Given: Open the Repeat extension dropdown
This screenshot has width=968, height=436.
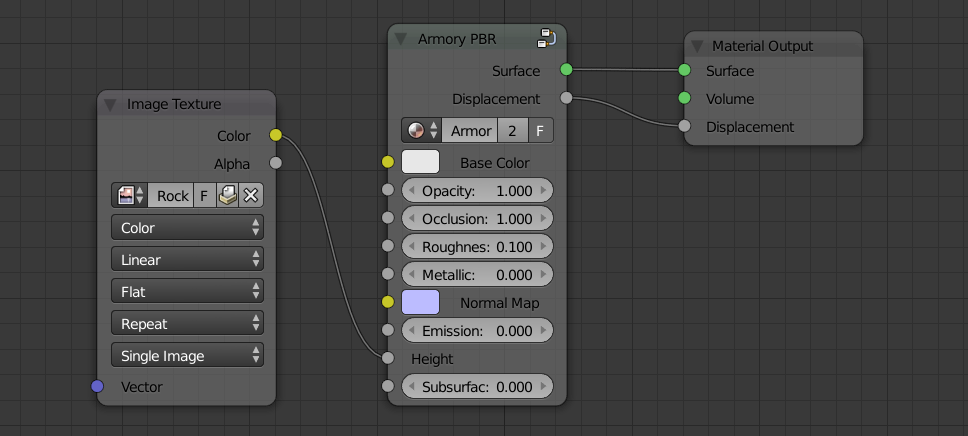Looking at the screenshot, I should point(188,324).
